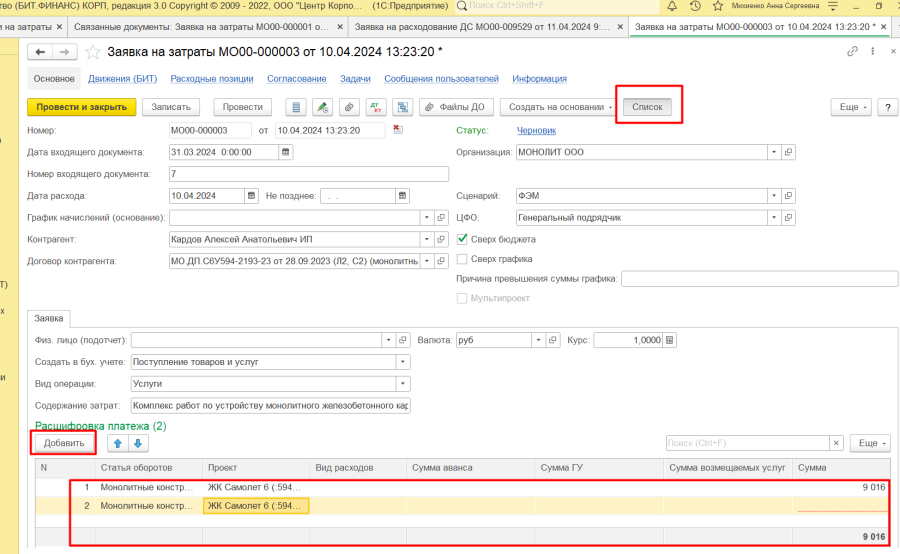Open calculator icon next to Курс field

[x=671, y=340]
